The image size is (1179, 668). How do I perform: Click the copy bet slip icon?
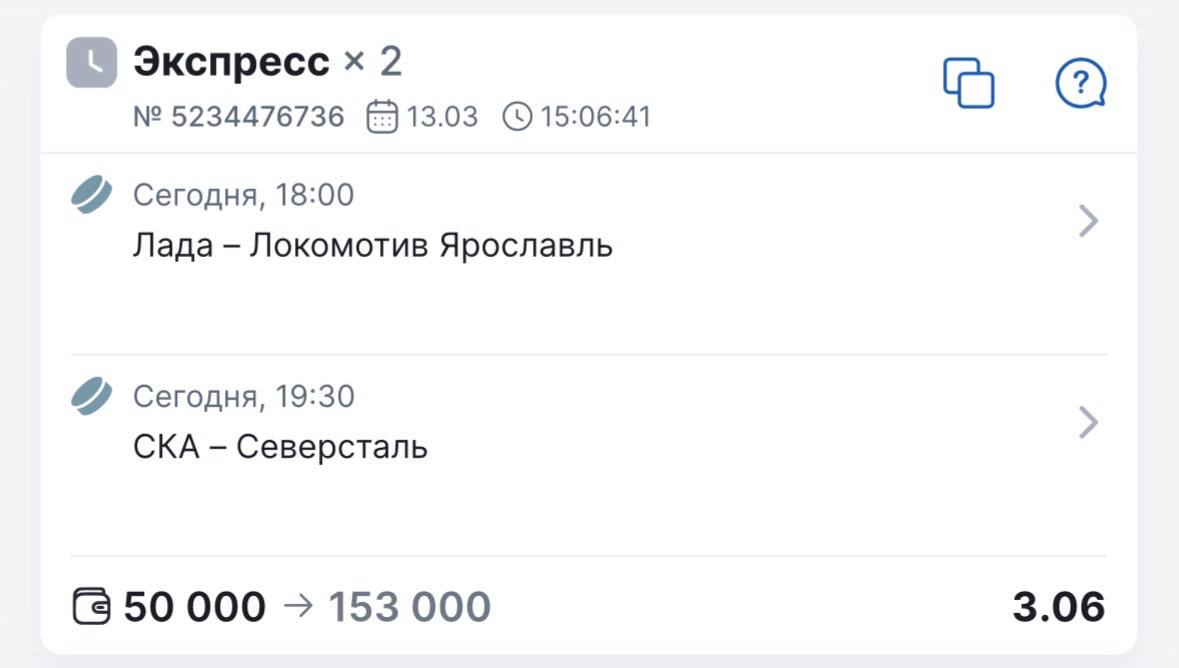point(968,83)
